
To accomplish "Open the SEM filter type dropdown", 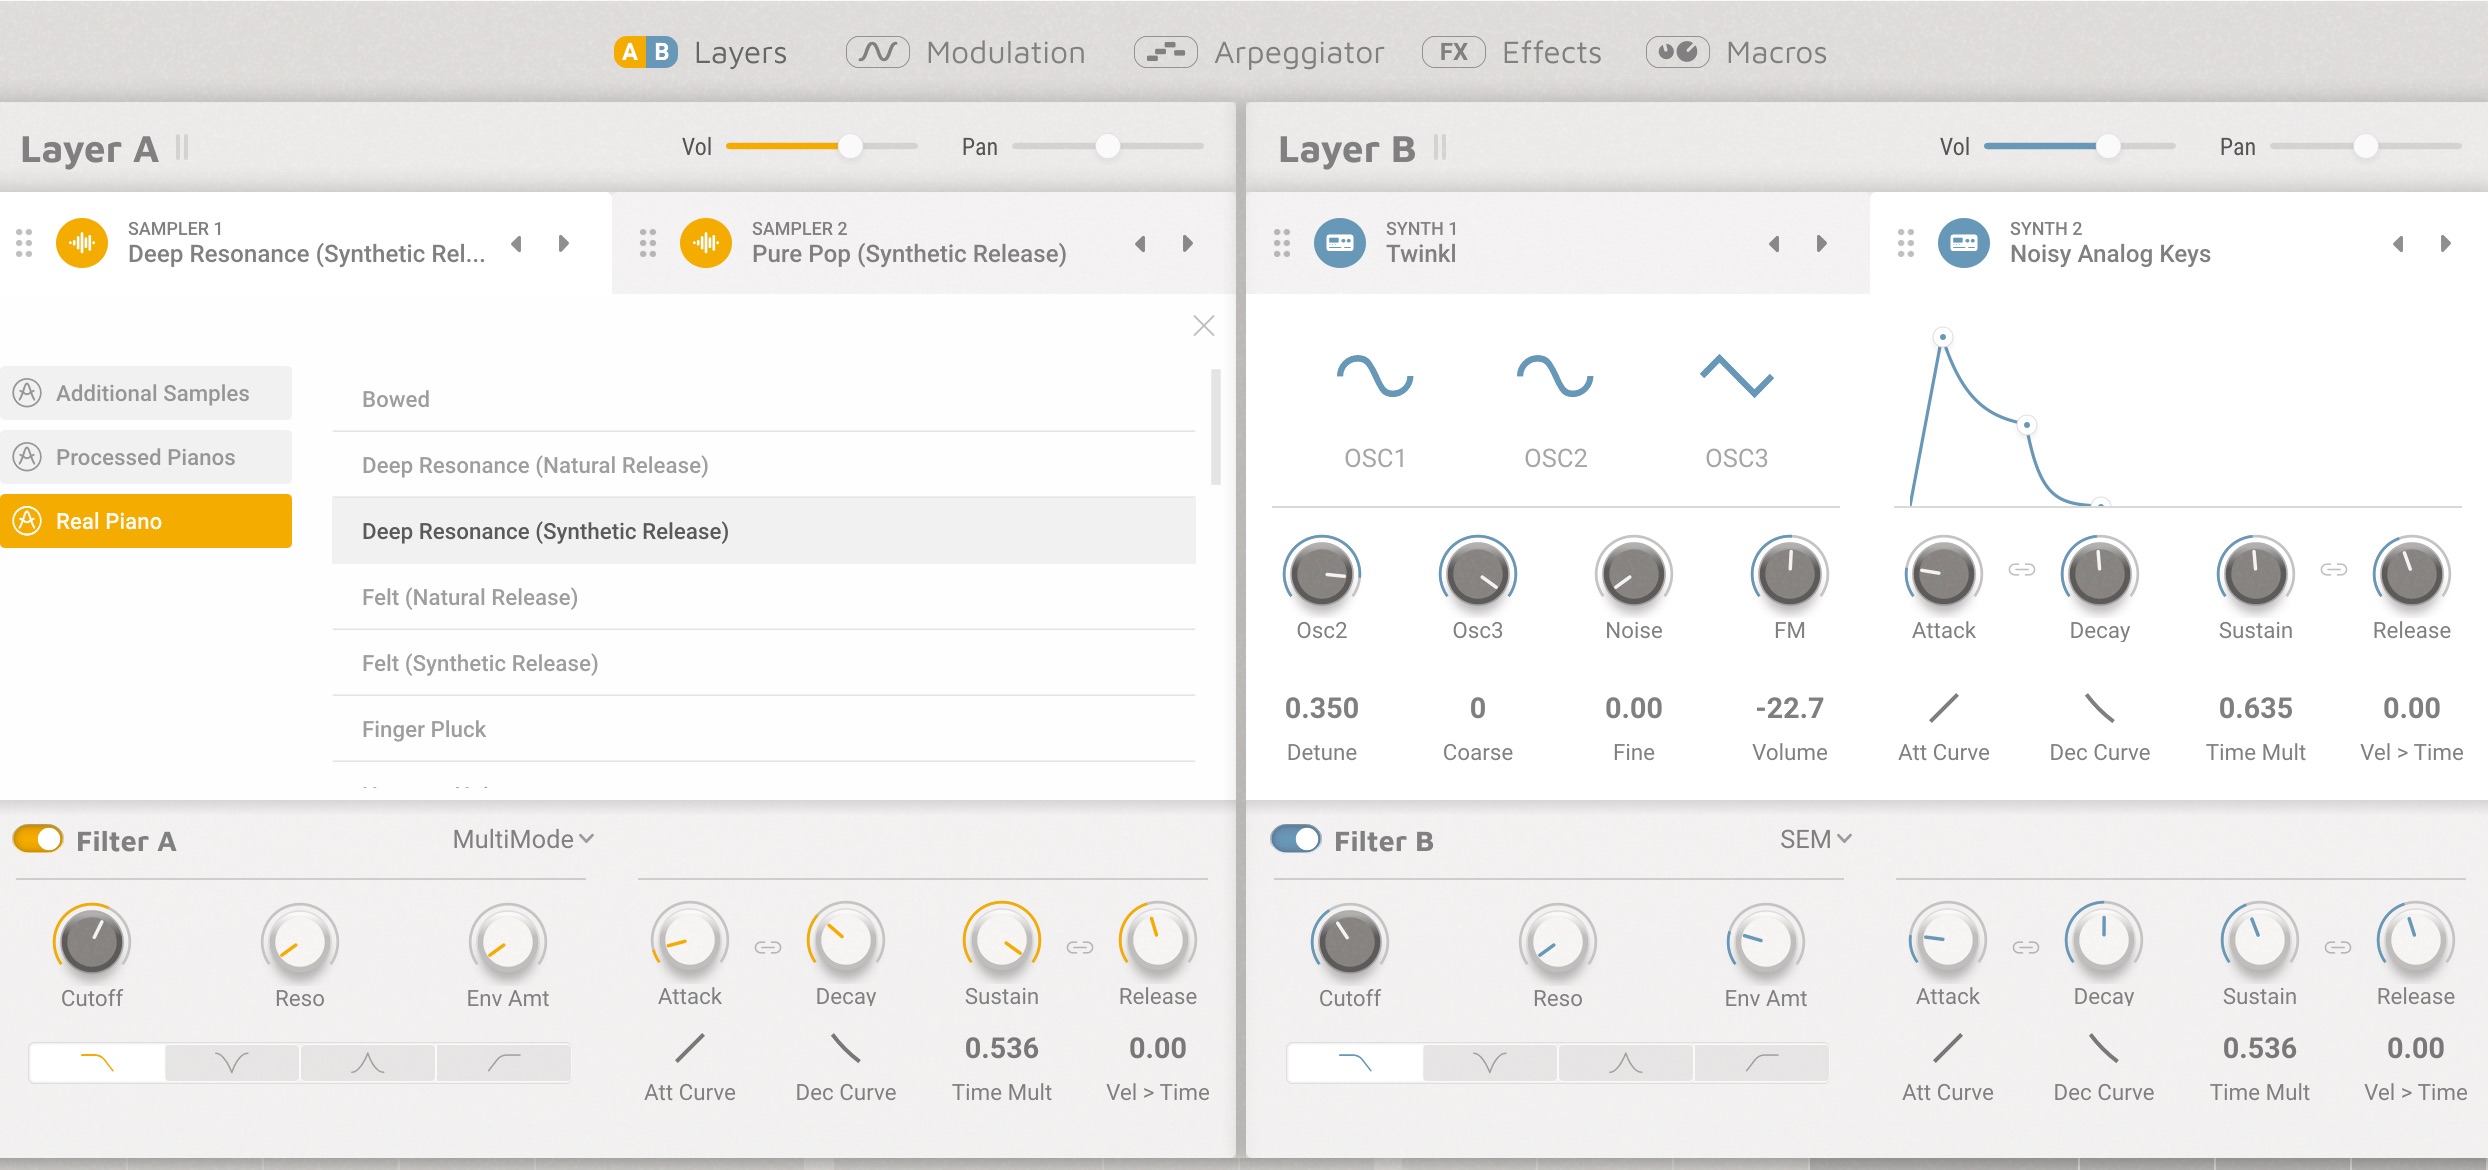I will (x=1815, y=839).
